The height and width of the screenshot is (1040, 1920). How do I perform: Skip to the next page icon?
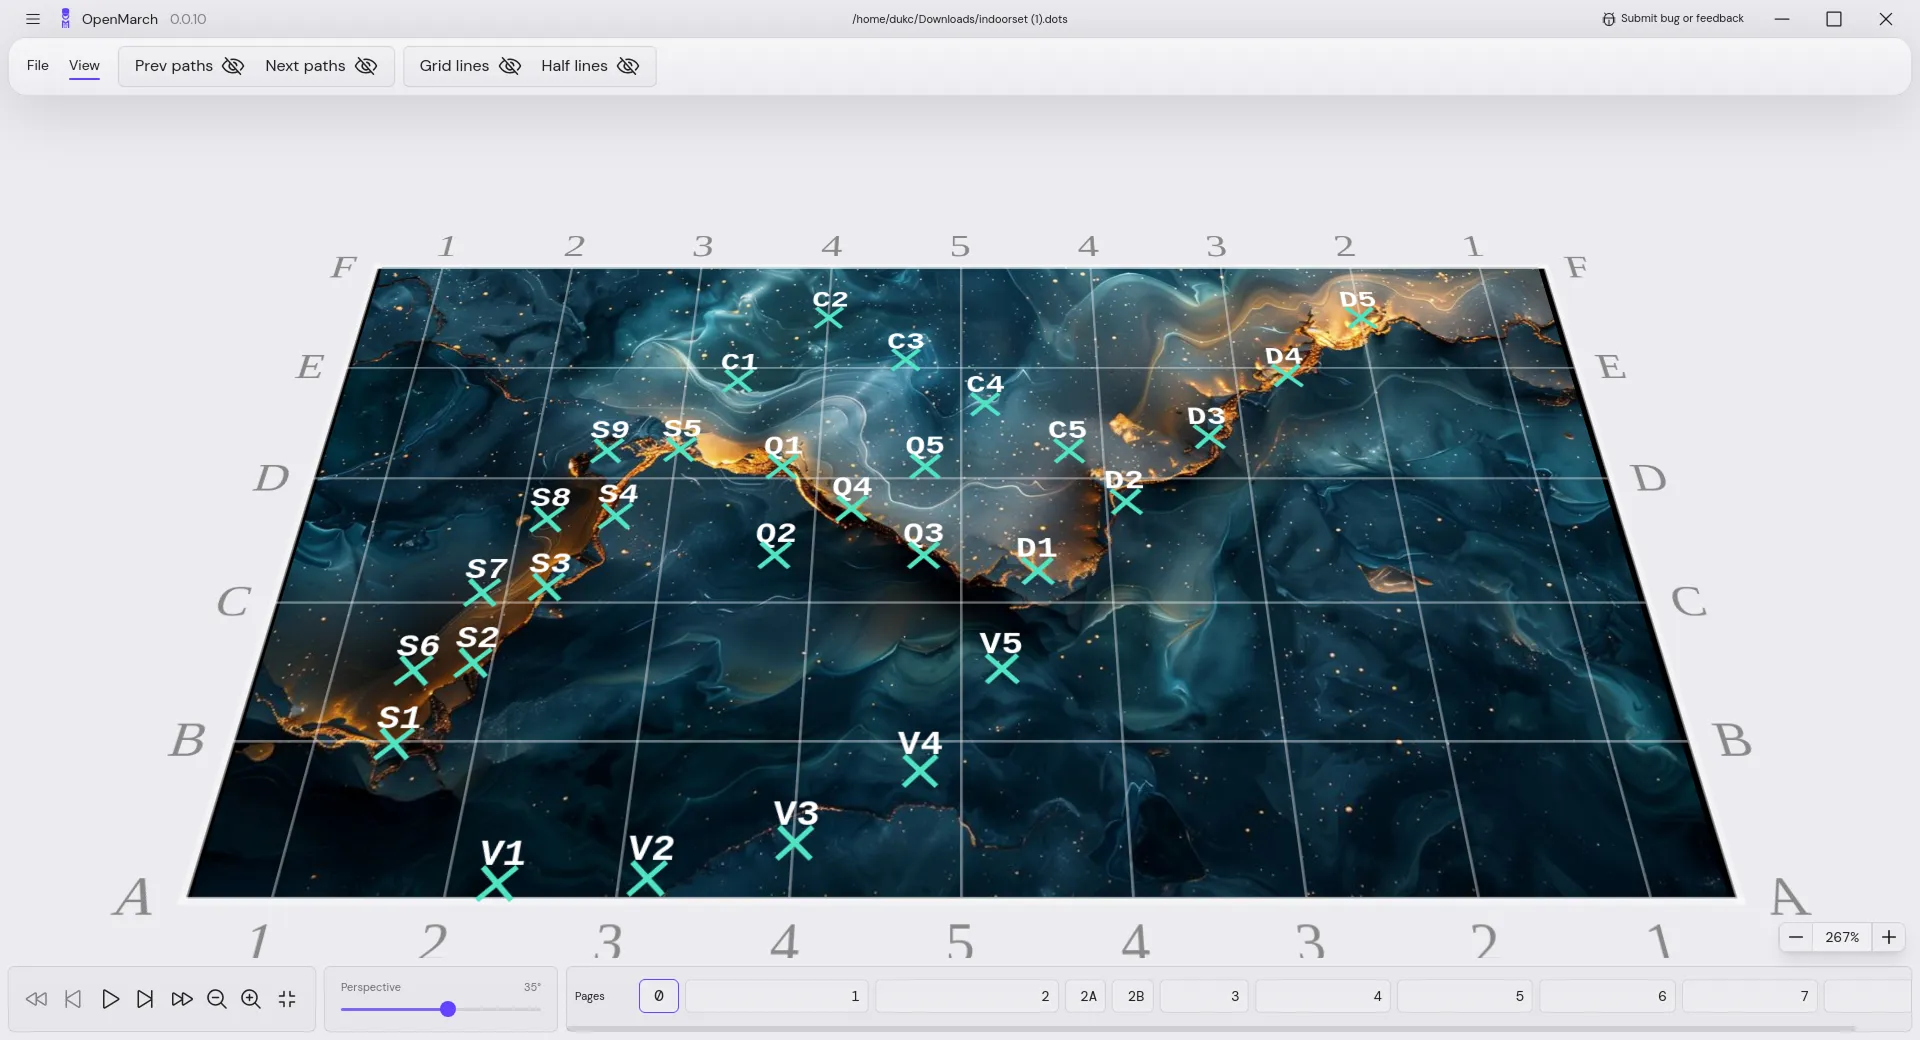coord(145,999)
